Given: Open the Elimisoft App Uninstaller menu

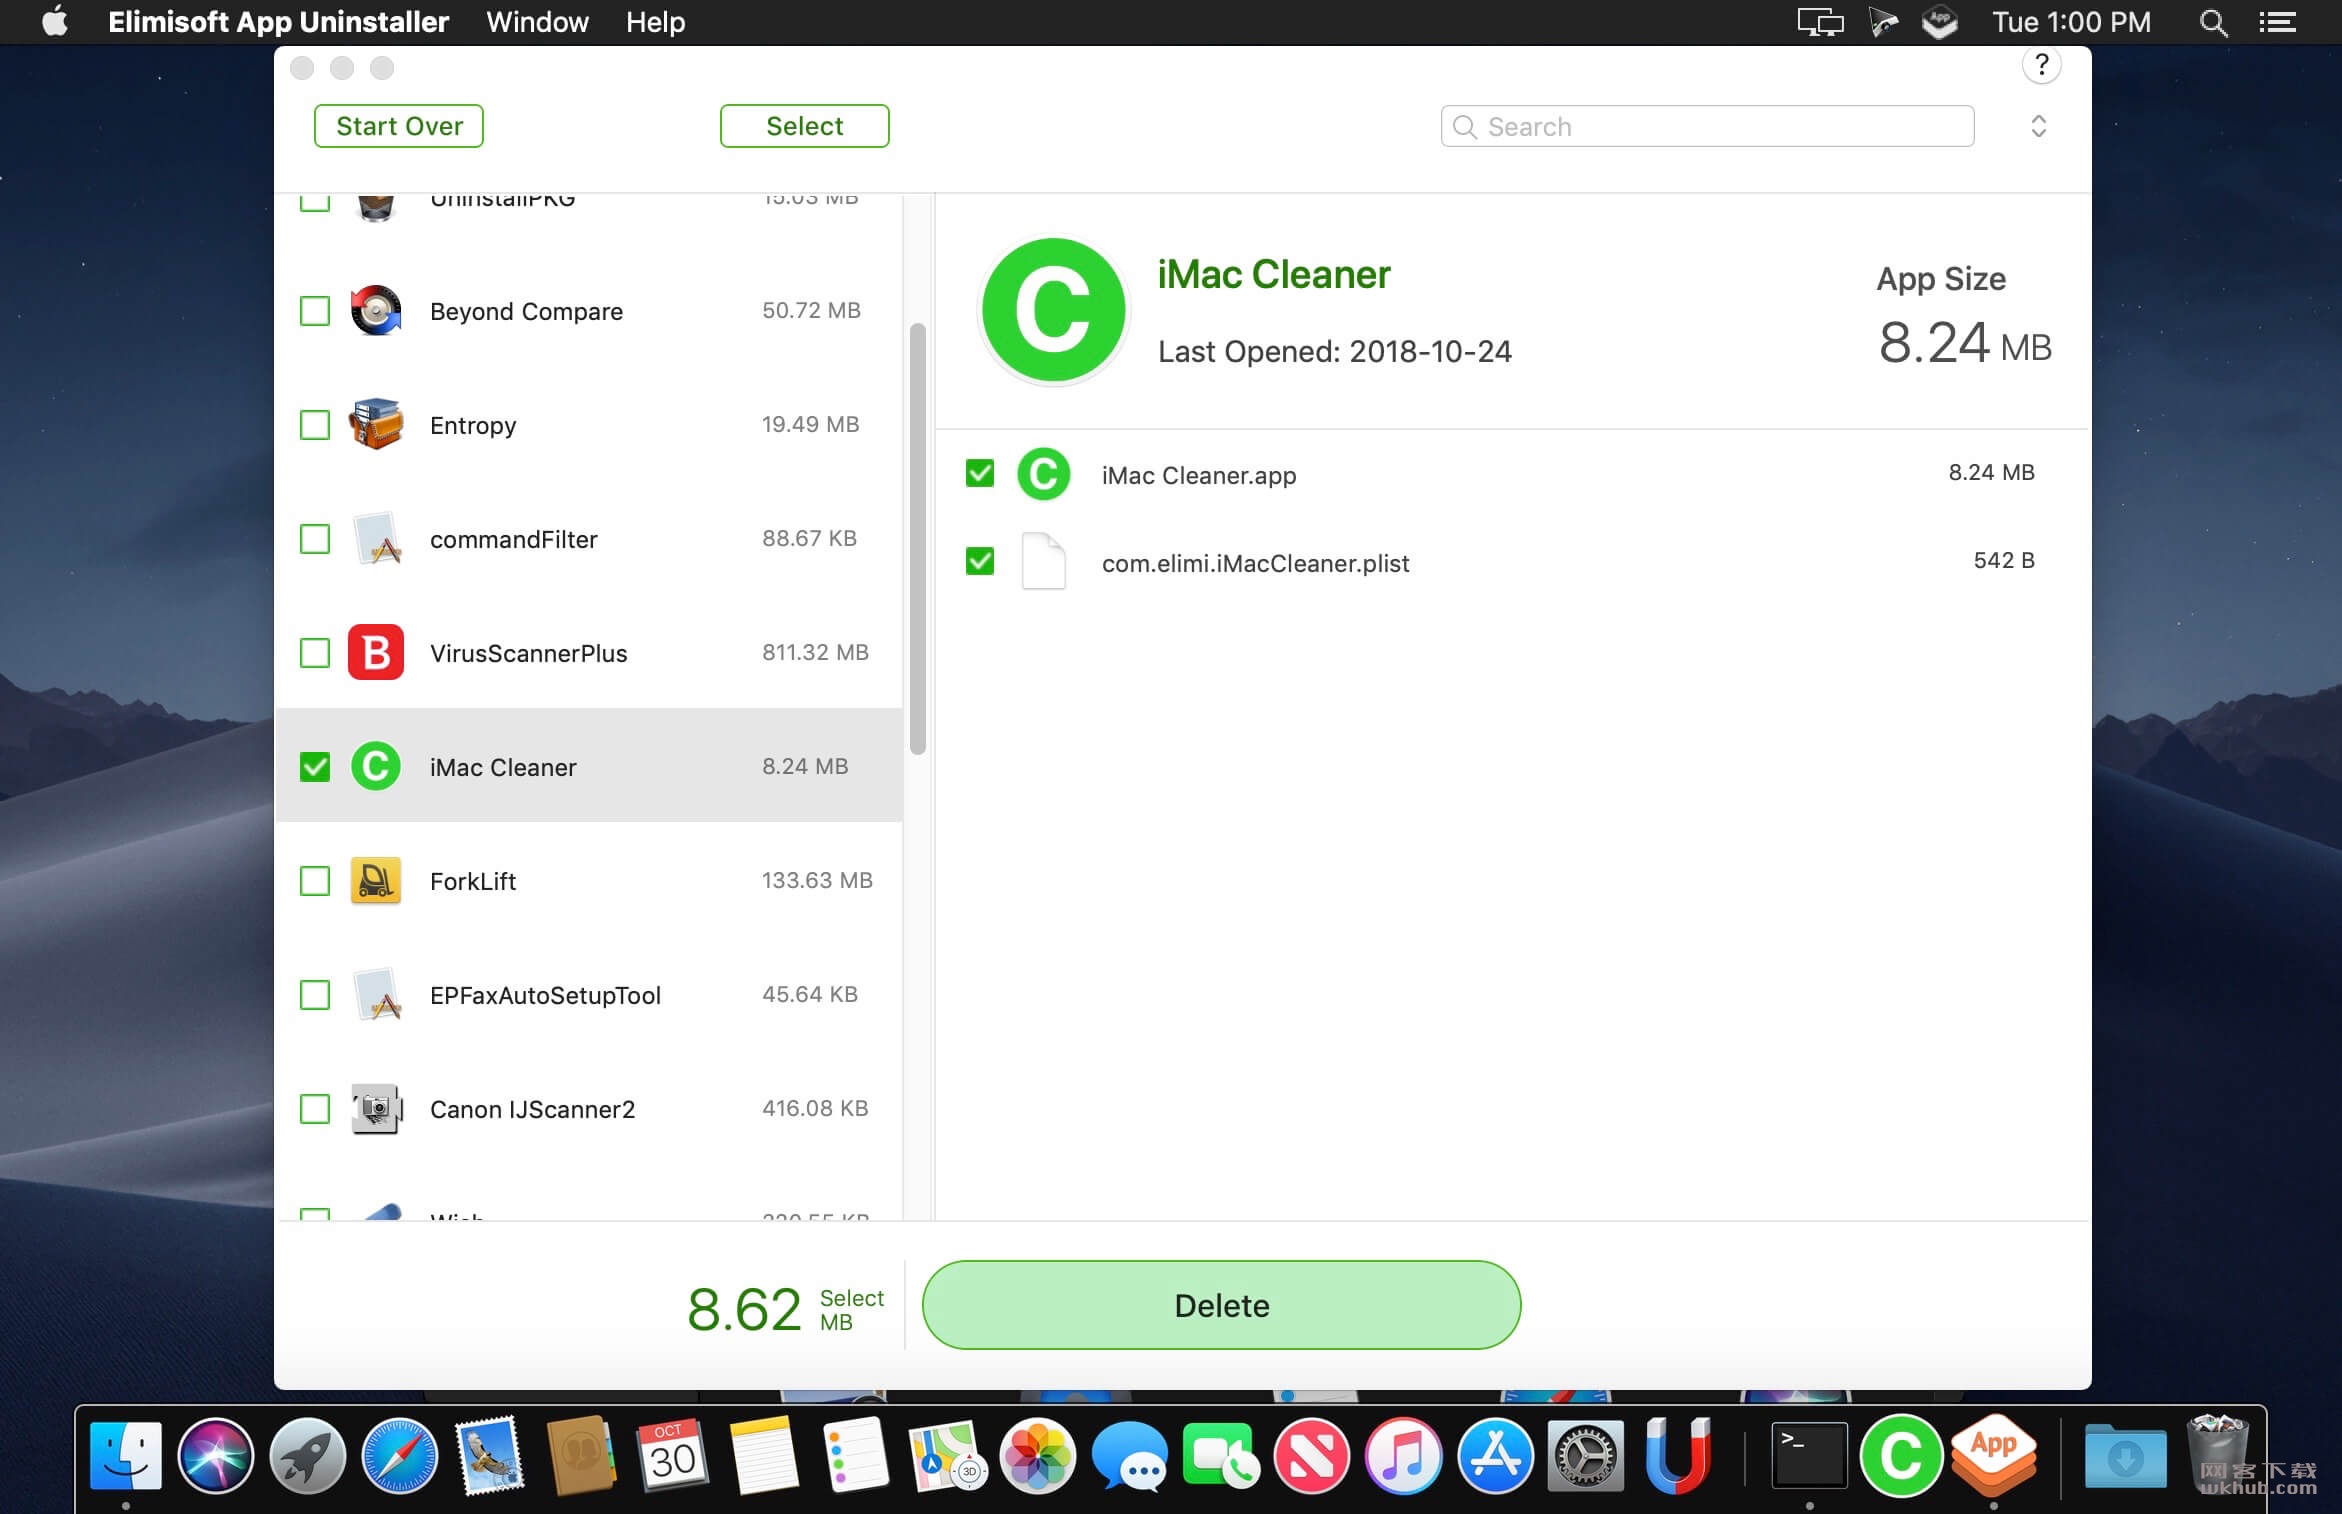Looking at the screenshot, I should (278, 22).
